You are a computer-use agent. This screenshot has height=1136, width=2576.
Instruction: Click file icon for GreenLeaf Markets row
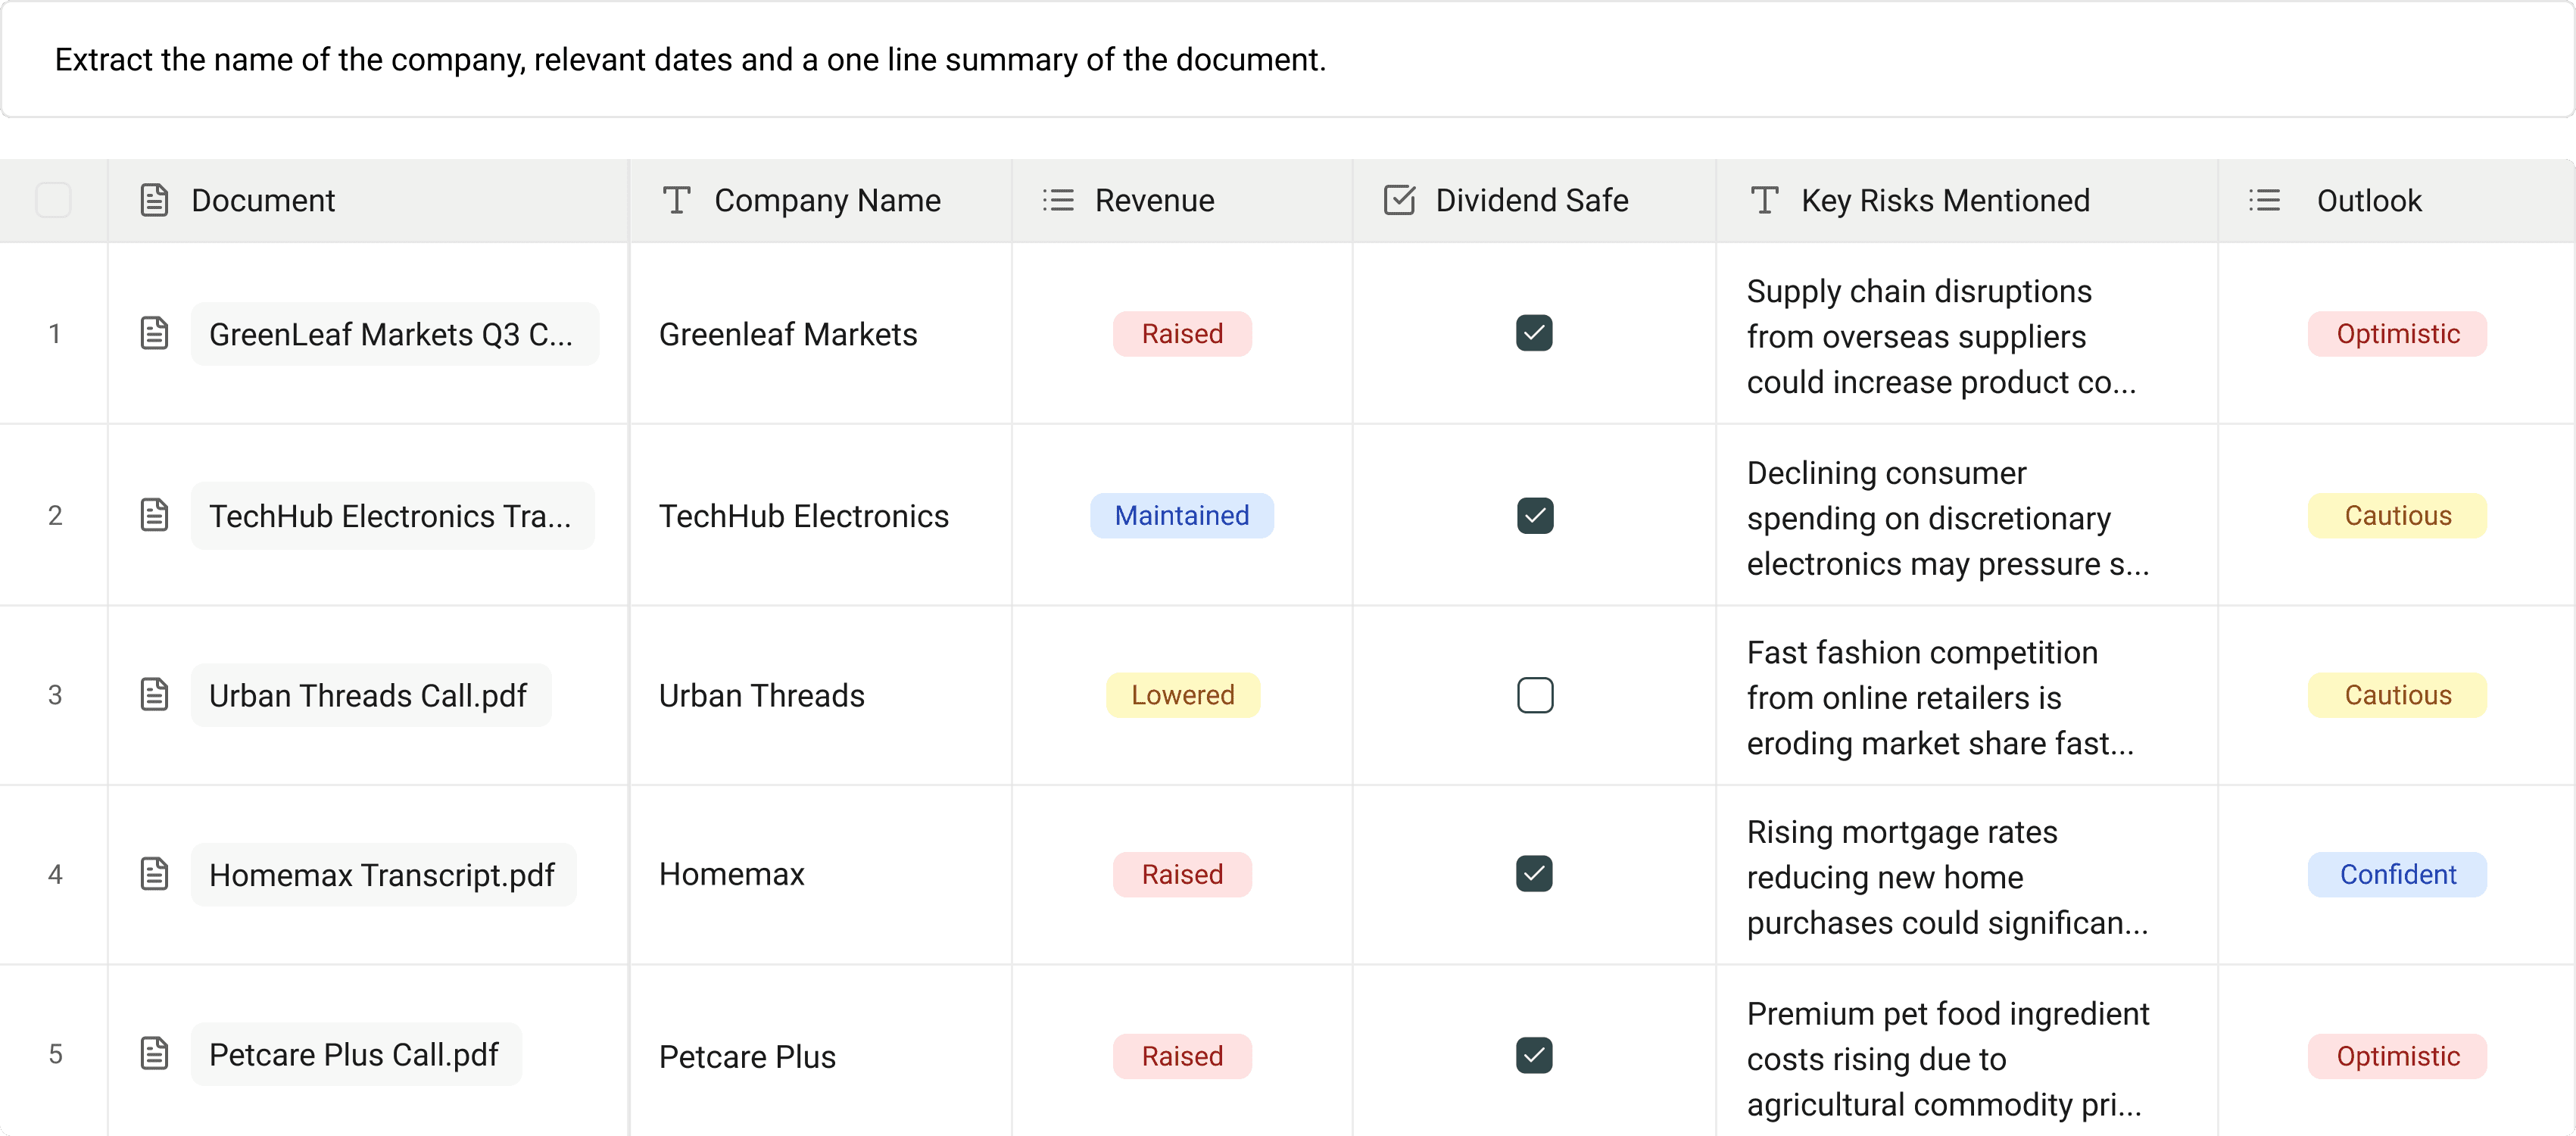(x=154, y=333)
